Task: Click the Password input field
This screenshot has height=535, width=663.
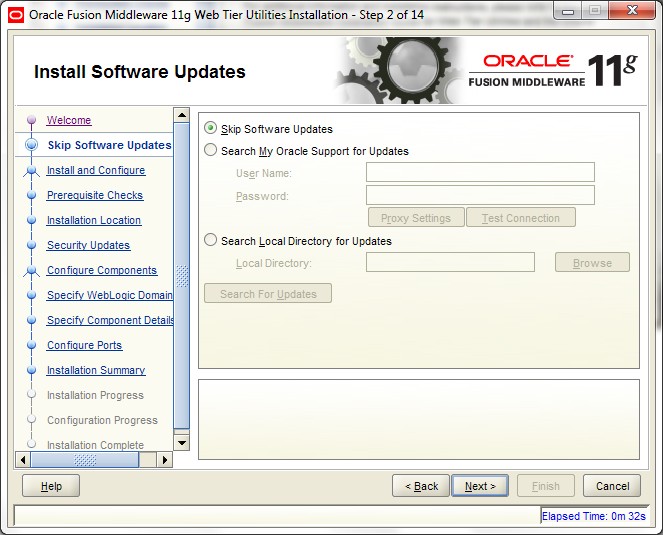Action: click(x=480, y=195)
